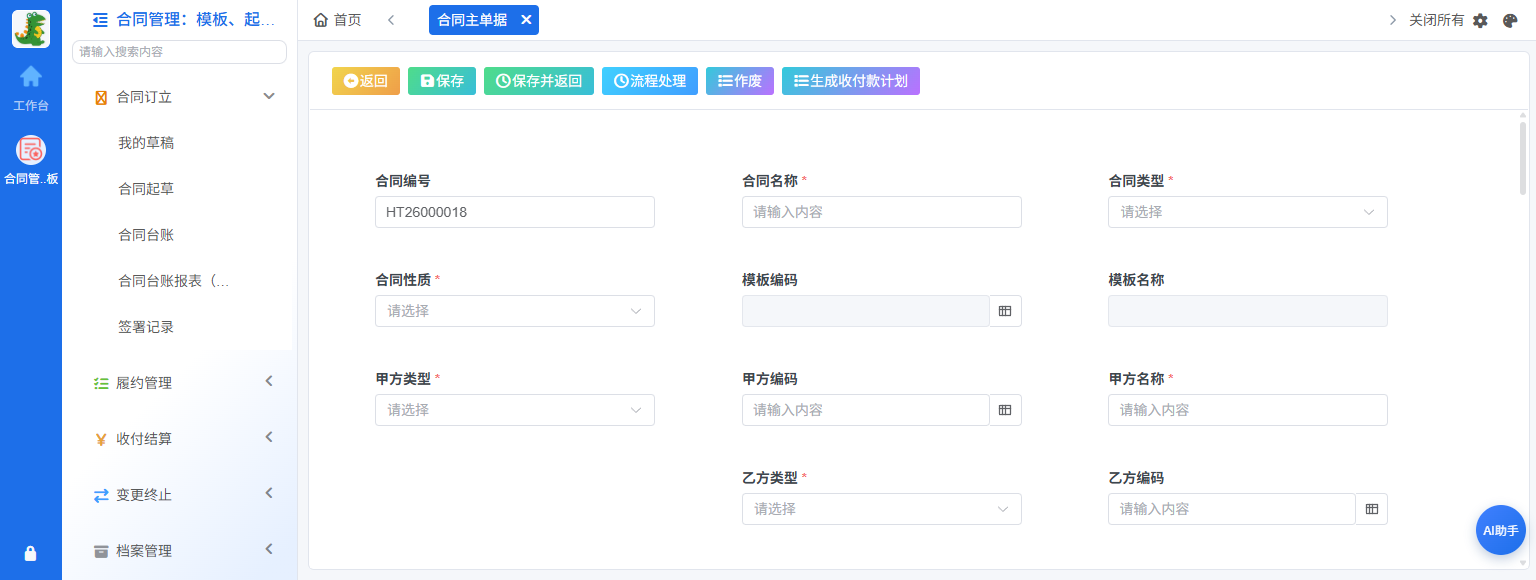Image resolution: width=1536 pixels, height=580 pixels.
Task: Click 关闭所有 link
Action: [x=1436, y=20]
